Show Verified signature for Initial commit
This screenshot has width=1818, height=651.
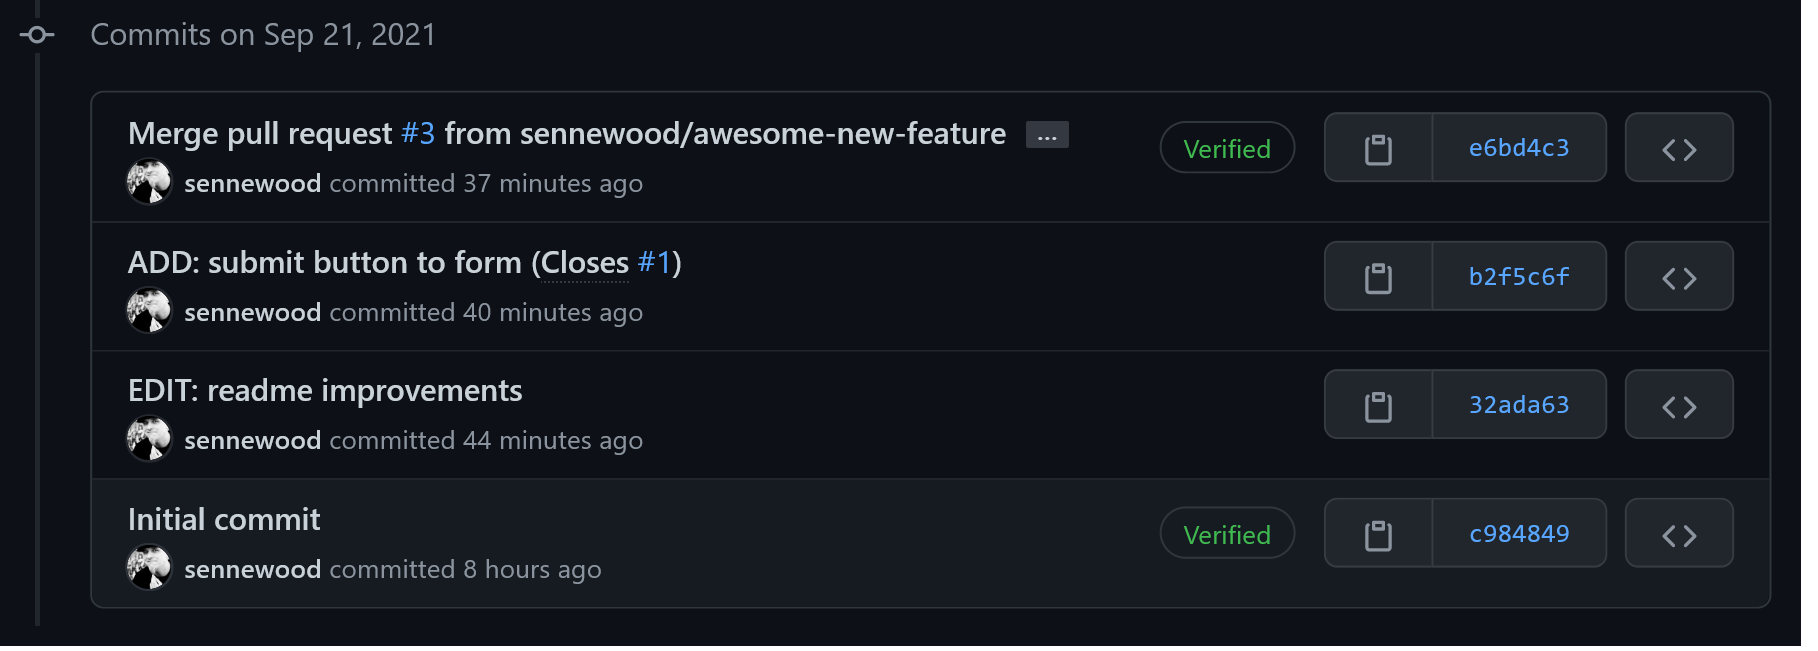point(1227,534)
